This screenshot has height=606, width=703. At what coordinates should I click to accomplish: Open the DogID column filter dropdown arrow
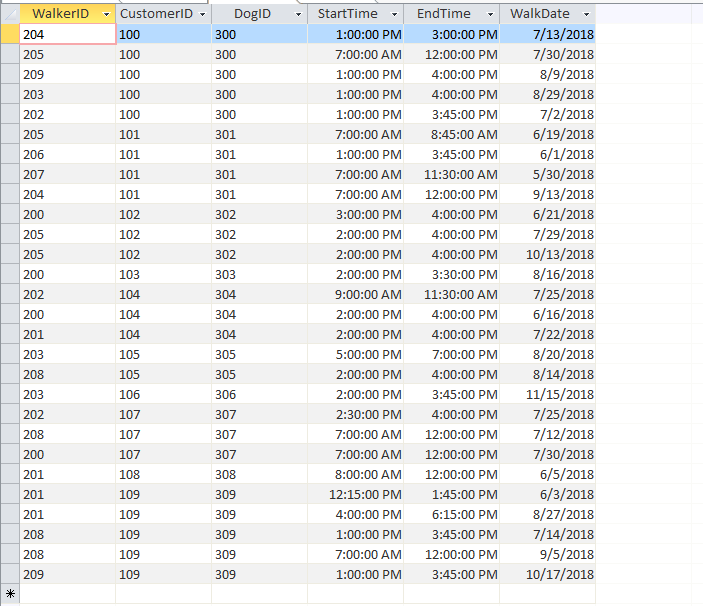299,14
